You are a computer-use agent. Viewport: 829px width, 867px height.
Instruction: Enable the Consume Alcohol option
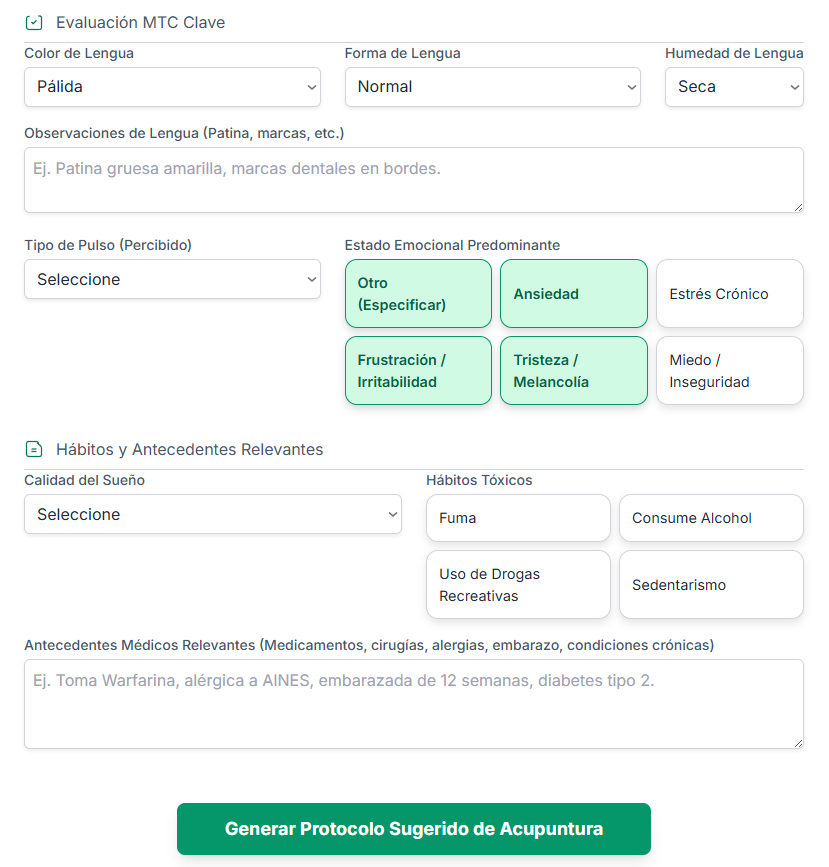point(711,518)
